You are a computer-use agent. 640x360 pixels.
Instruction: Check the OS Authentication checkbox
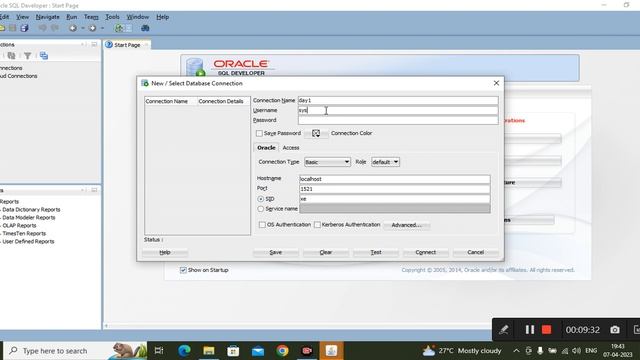coord(262,225)
